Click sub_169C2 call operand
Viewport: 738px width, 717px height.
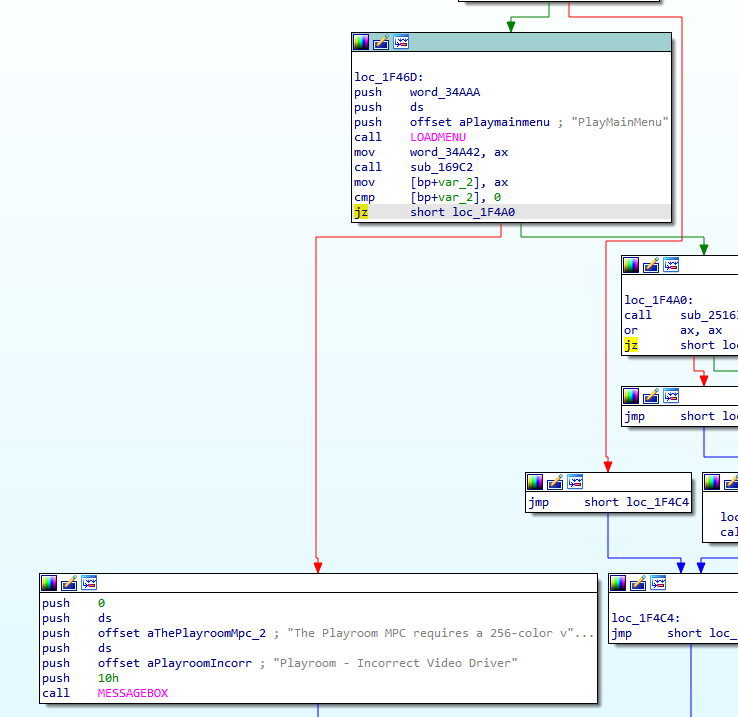click(441, 167)
